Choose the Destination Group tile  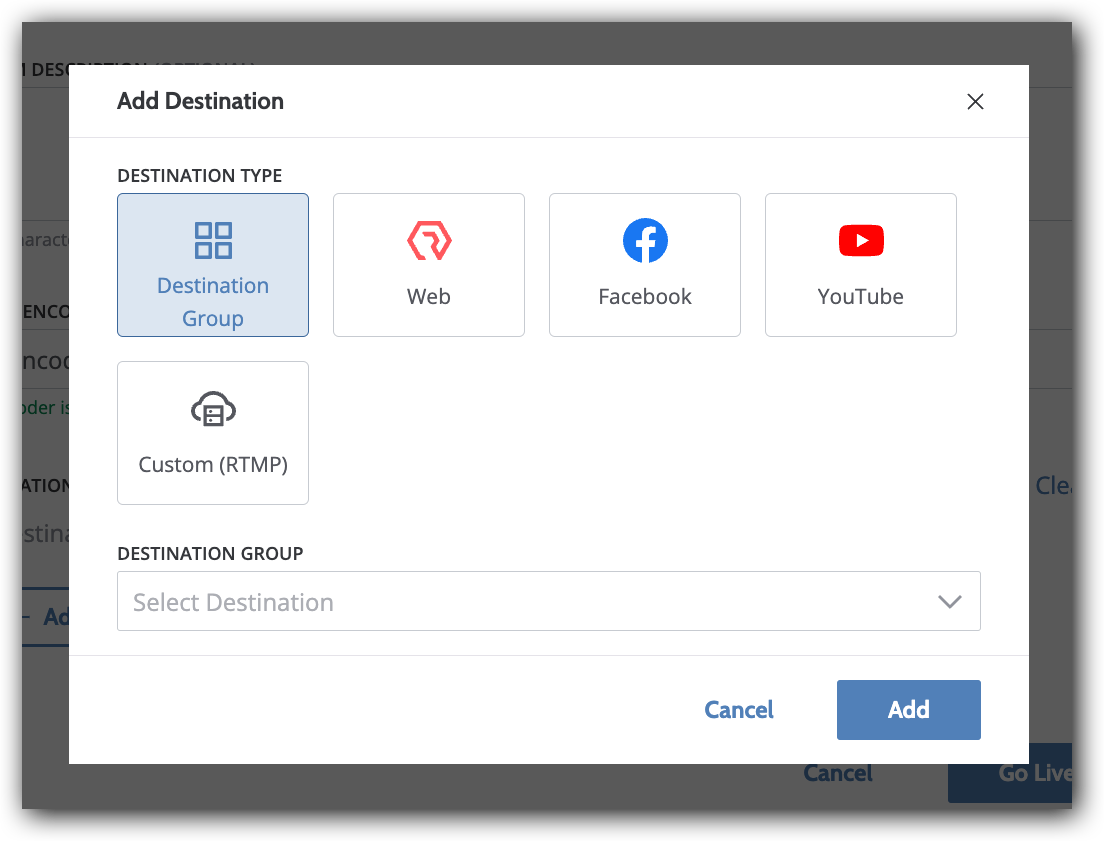tap(212, 265)
